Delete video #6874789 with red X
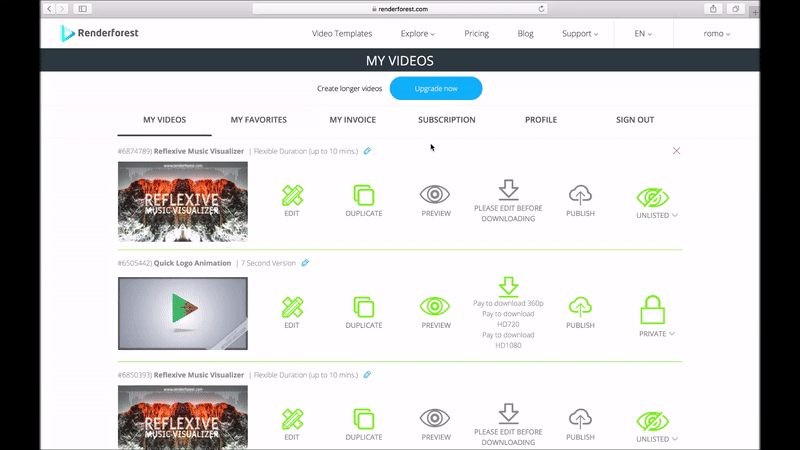This screenshot has height=450, width=800. click(676, 151)
